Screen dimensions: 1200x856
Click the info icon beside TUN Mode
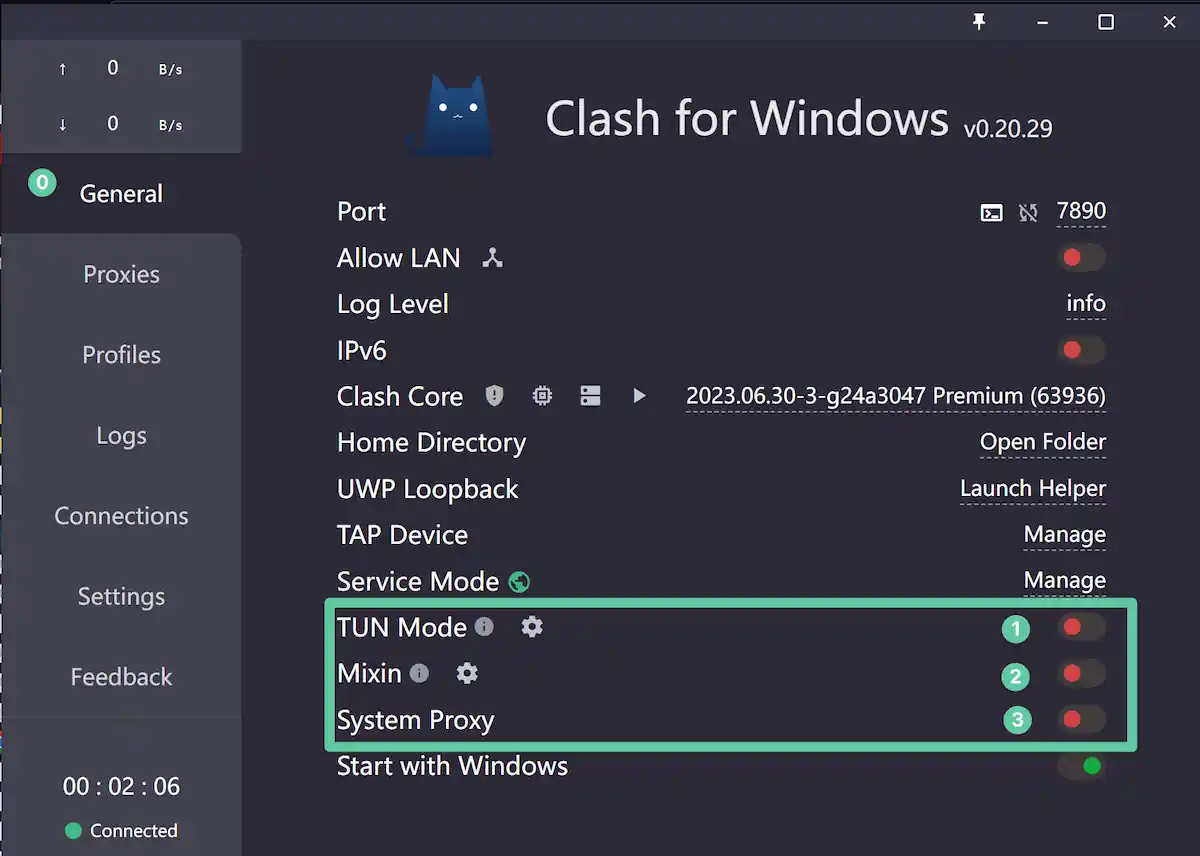pos(484,627)
